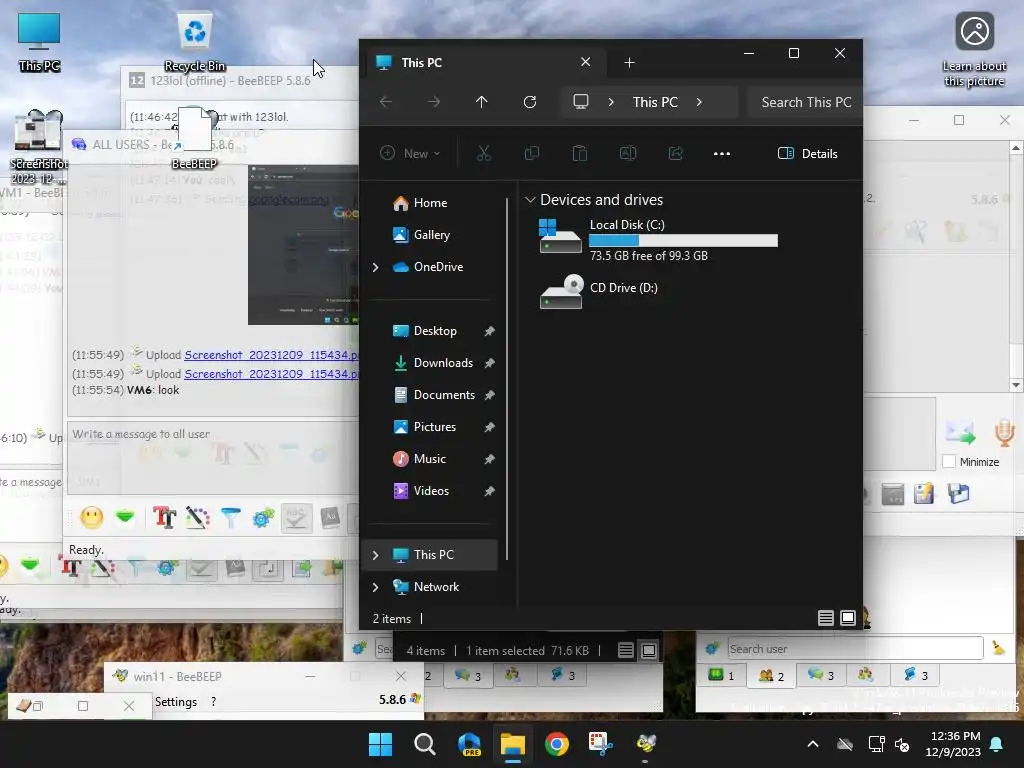
Task: Click the blue gear settings icon in ALL USERS chat
Action: click(x=263, y=518)
